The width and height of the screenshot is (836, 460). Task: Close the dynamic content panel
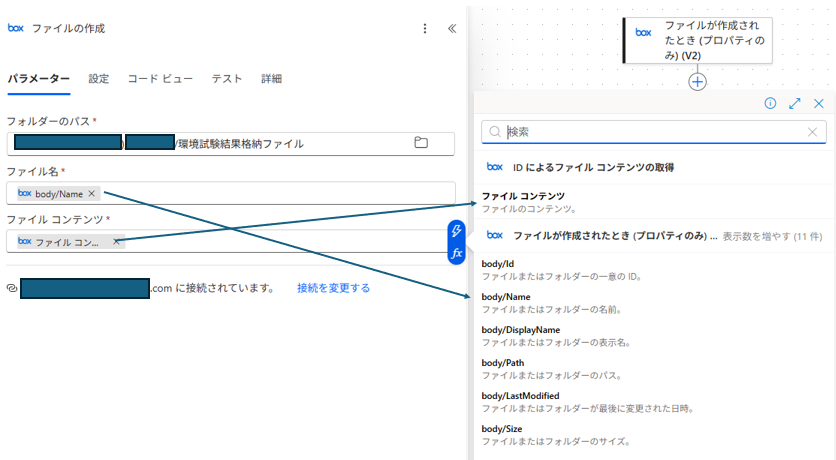[x=819, y=103]
